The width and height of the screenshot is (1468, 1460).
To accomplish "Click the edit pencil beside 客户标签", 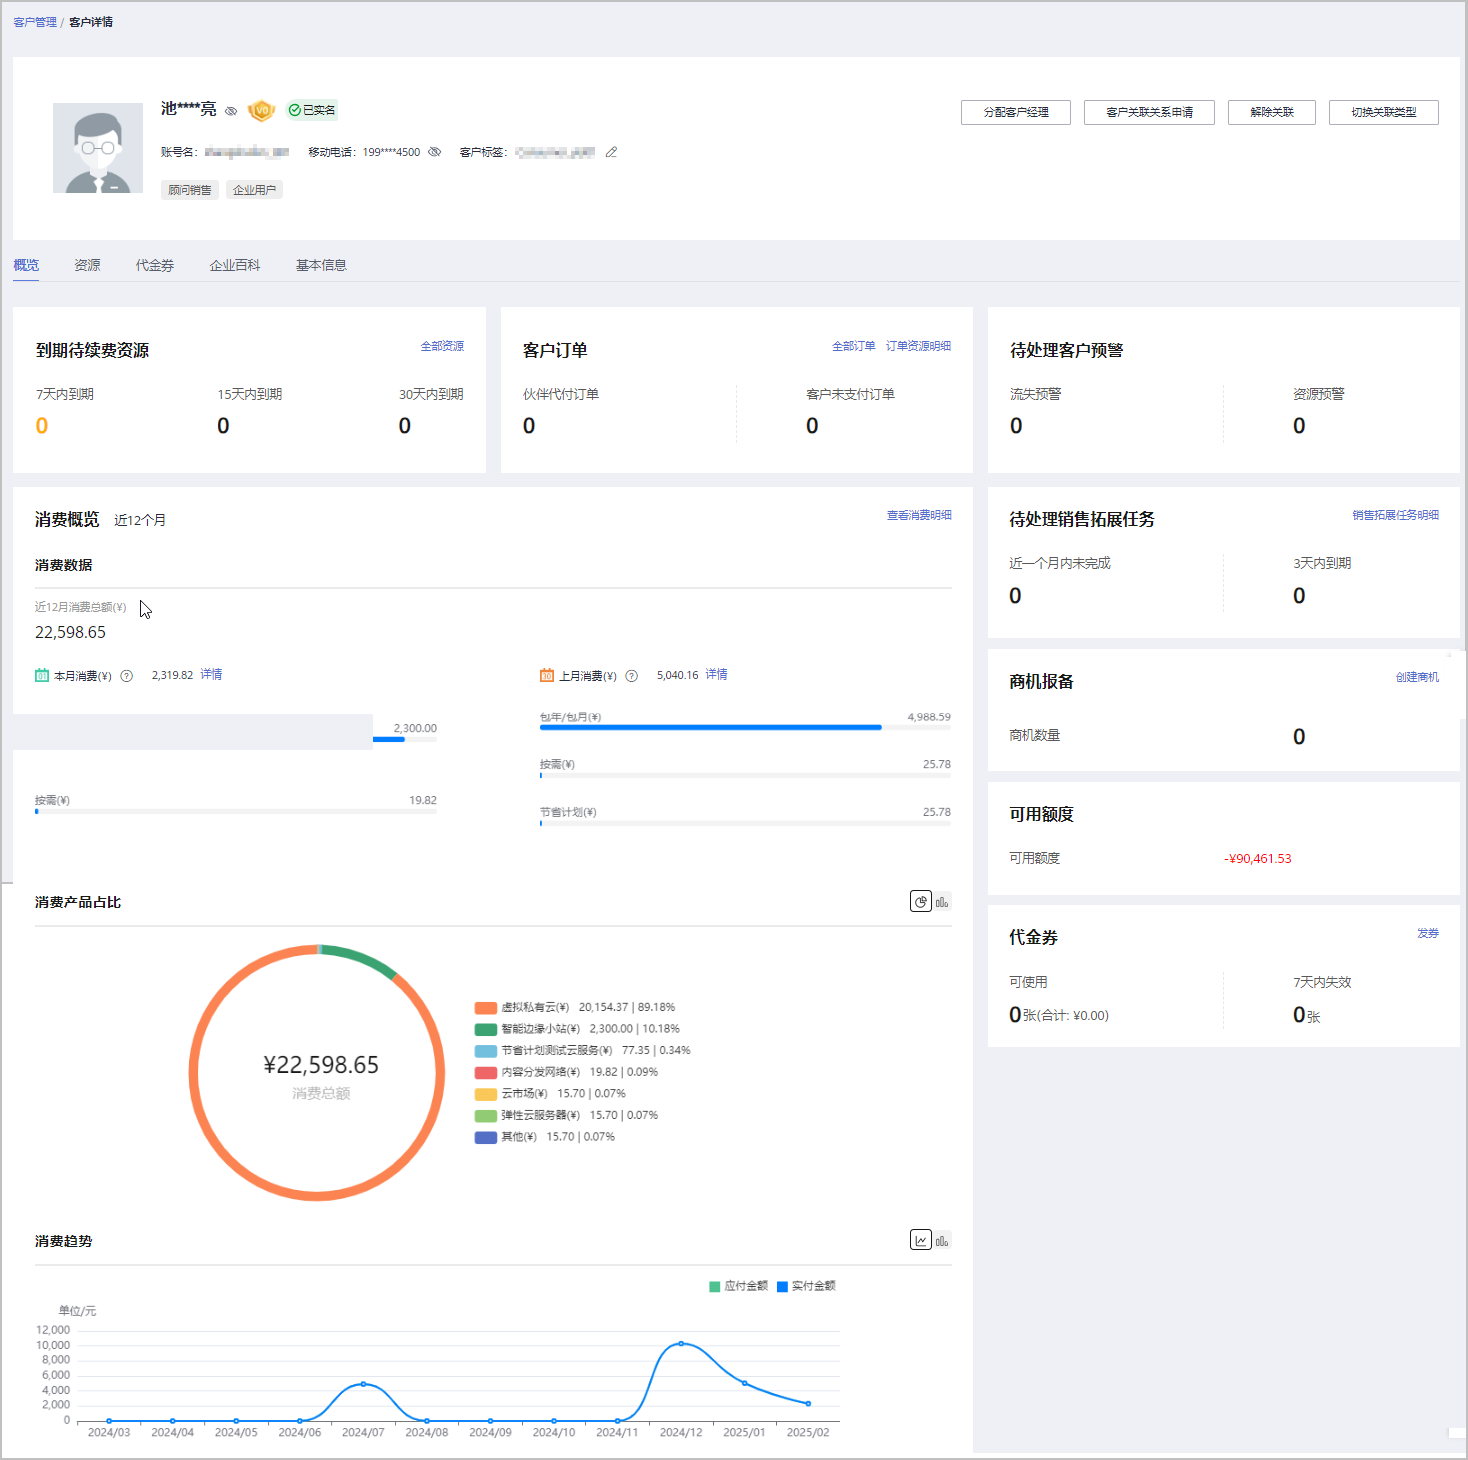I will click(x=611, y=152).
